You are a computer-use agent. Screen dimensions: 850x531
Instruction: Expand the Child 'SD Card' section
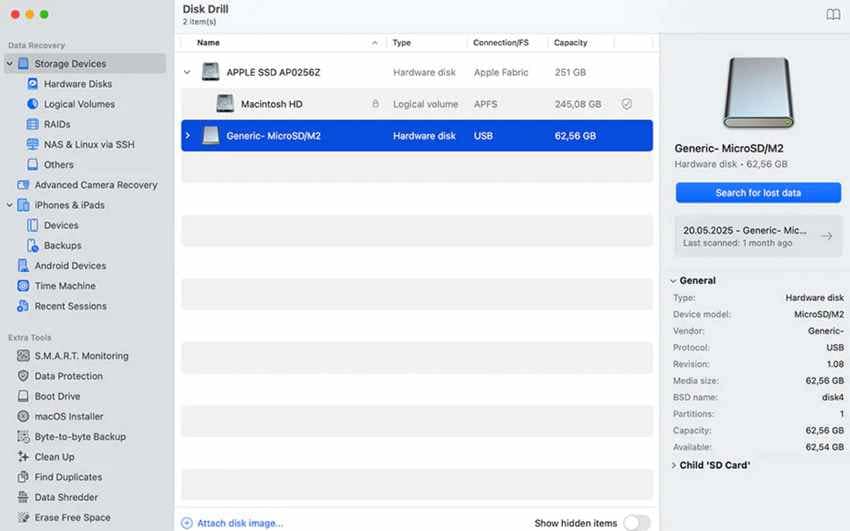tap(673, 465)
